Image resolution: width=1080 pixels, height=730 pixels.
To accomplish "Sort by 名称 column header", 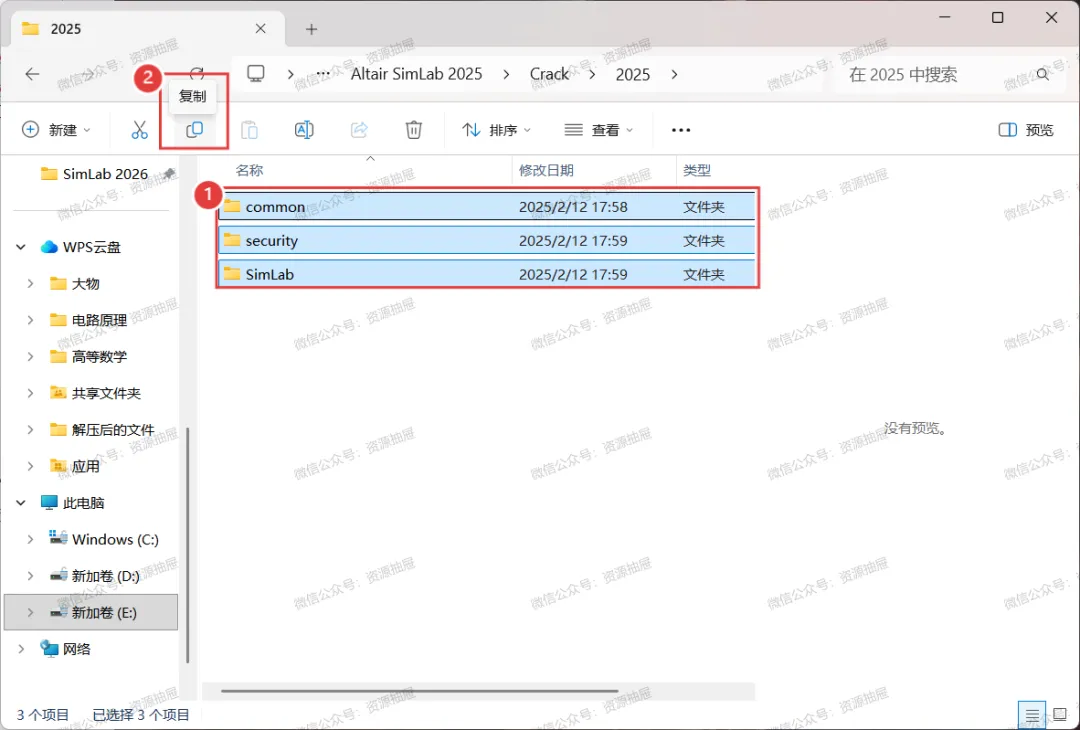I will point(249,170).
